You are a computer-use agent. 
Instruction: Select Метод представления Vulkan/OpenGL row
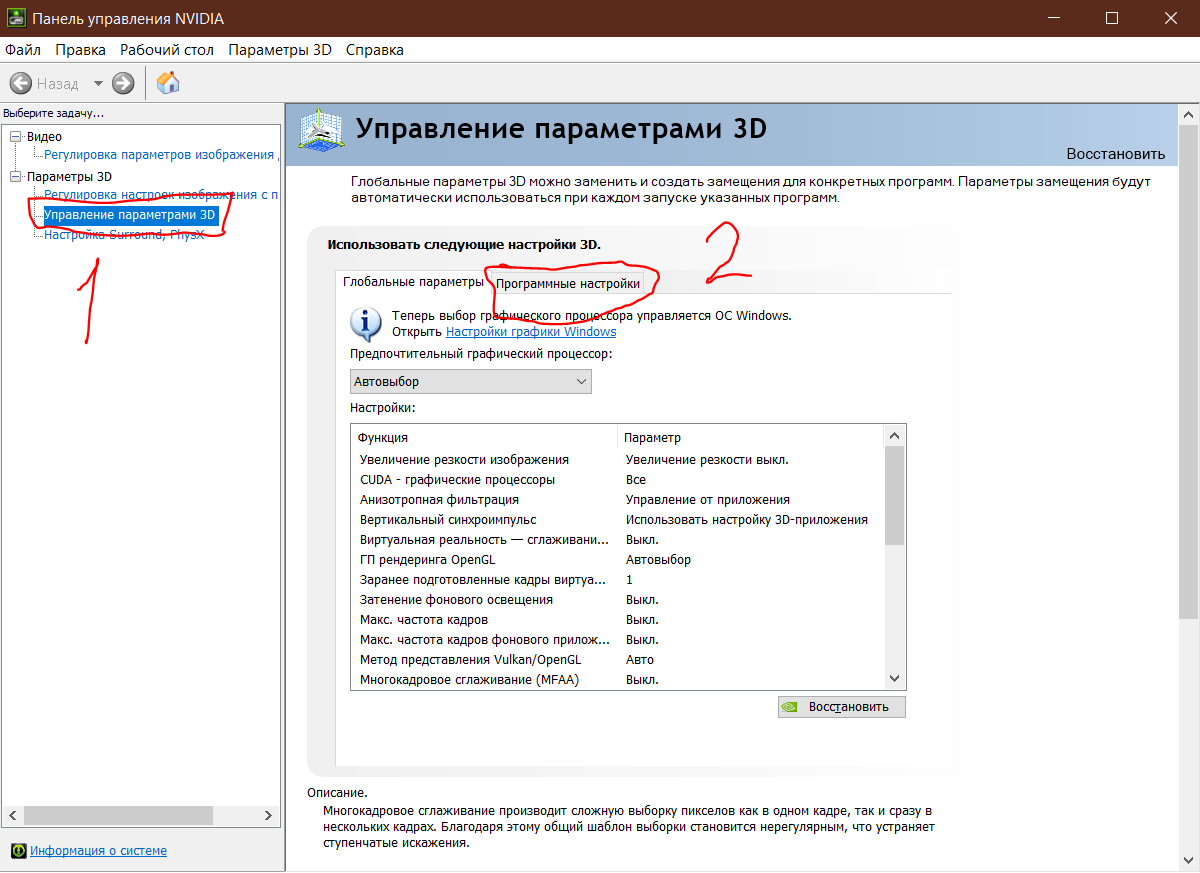[x=618, y=660]
